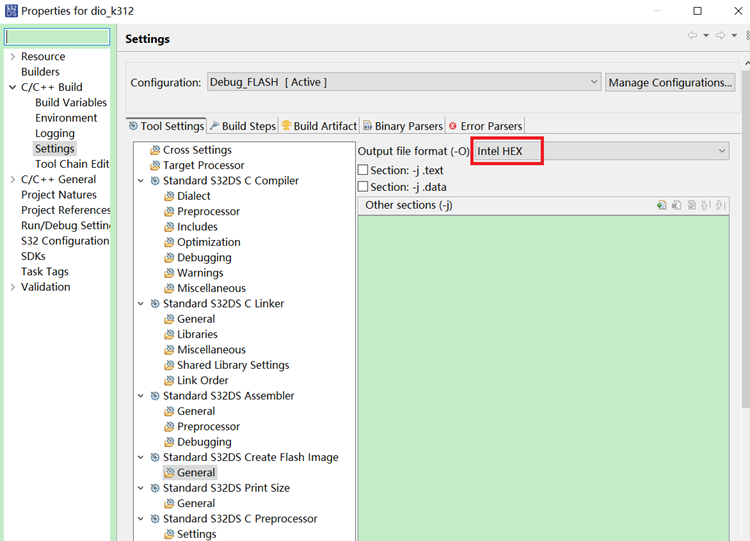Enable the Section: -j .data checkbox
The width and height of the screenshot is (750, 541).
click(364, 187)
